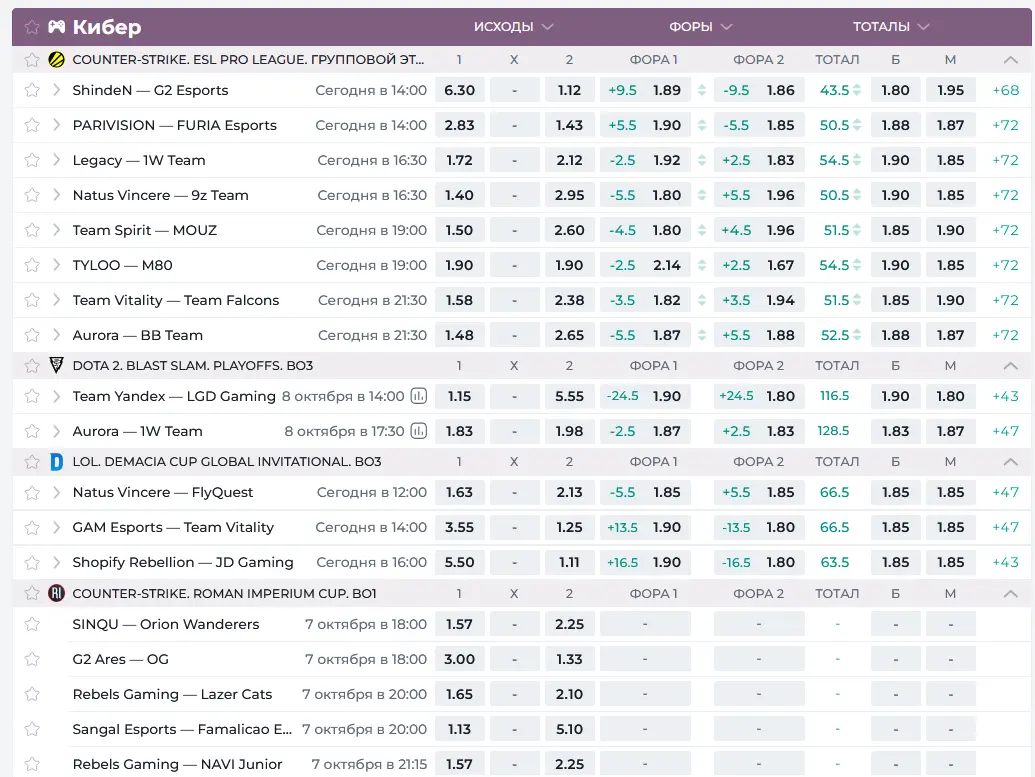Click the LoL Demacia Cup blue D icon
This screenshot has height=777, width=1035.
(57, 461)
